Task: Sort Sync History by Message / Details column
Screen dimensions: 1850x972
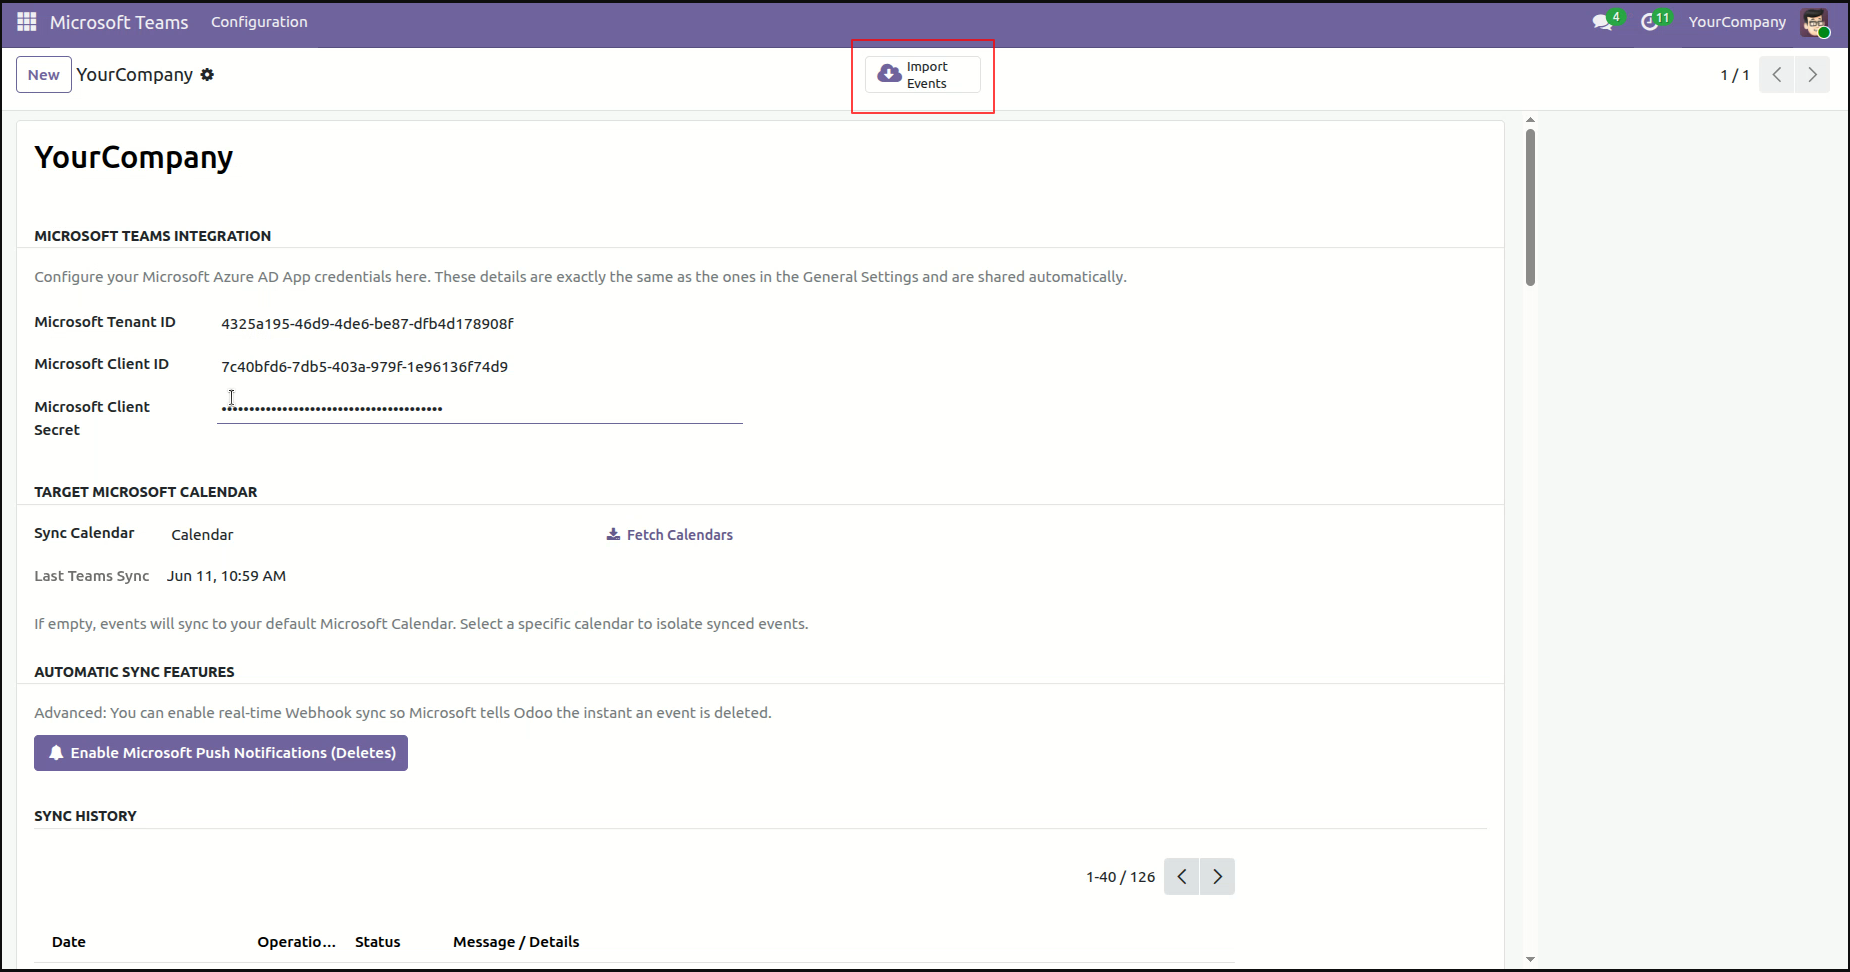Action: click(516, 942)
